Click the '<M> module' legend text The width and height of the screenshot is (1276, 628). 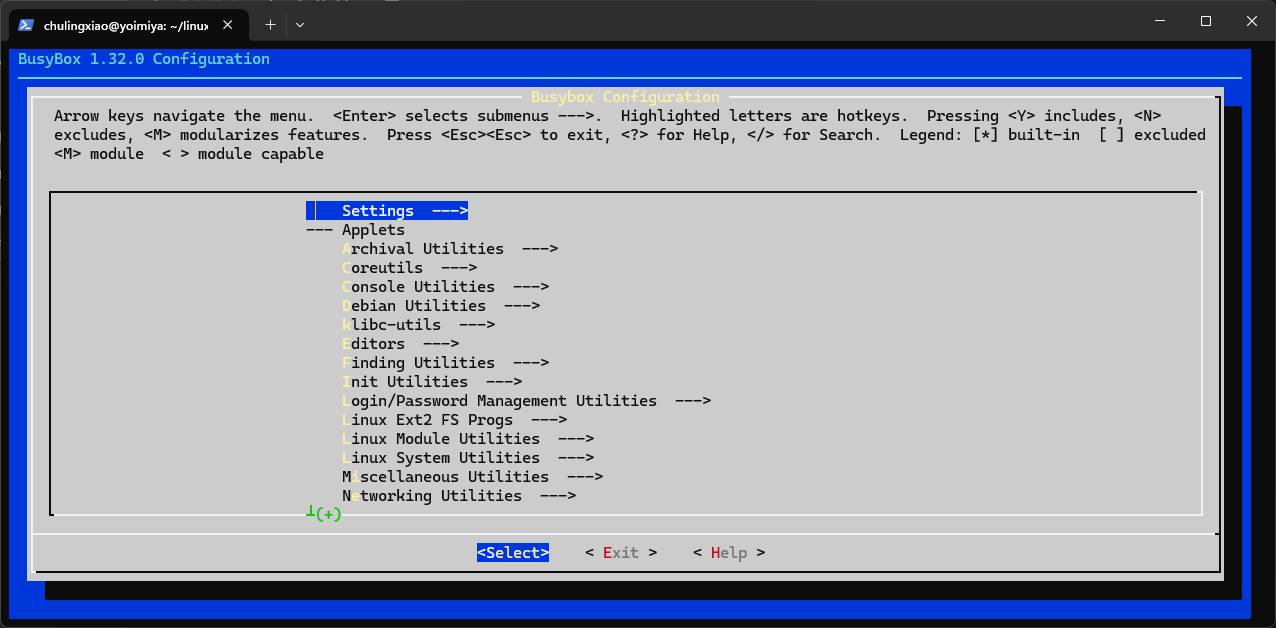coord(99,154)
